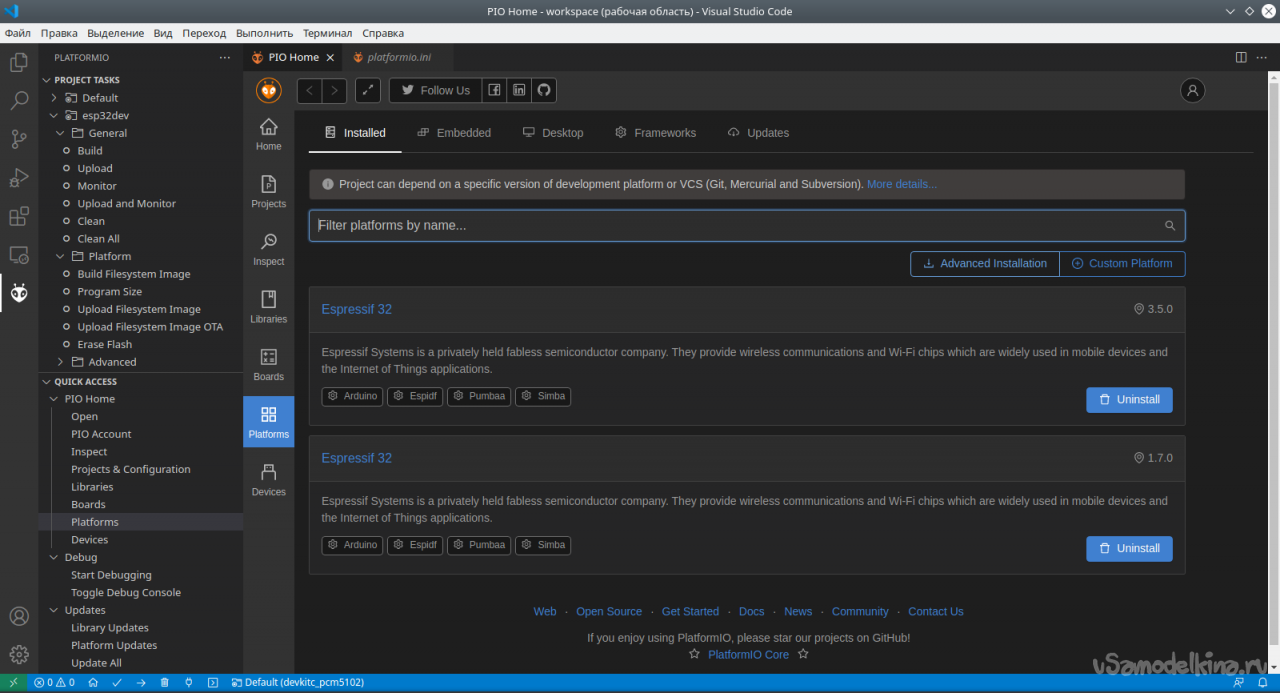Open the Explorer view in activity bar
The width and height of the screenshot is (1280, 693).
click(19, 63)
